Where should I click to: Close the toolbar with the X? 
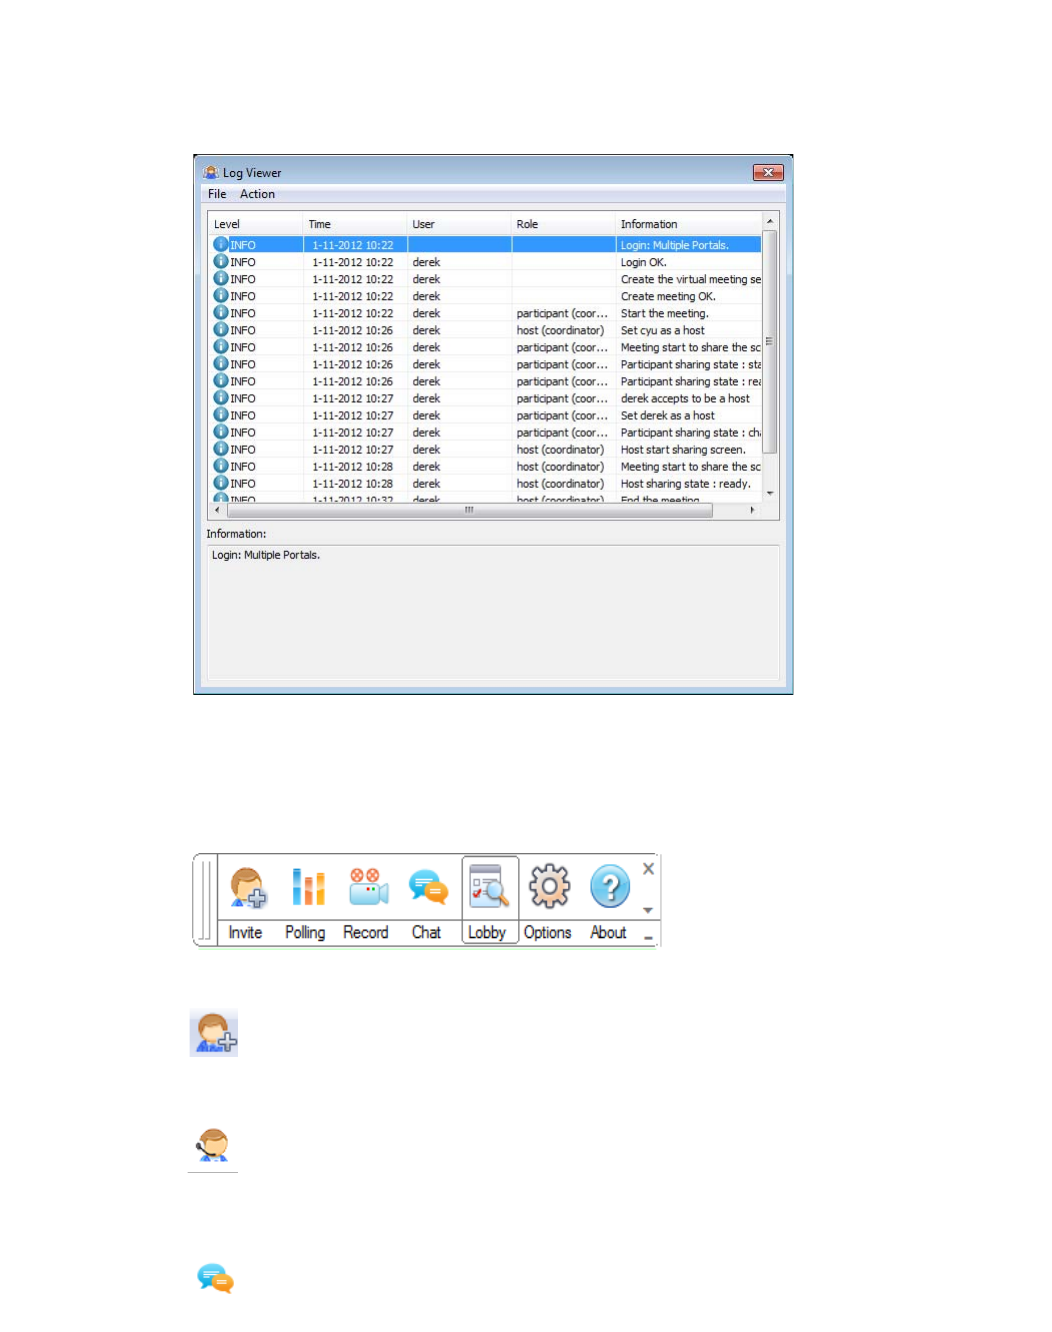pyautogui.click(x=648, y=869)
